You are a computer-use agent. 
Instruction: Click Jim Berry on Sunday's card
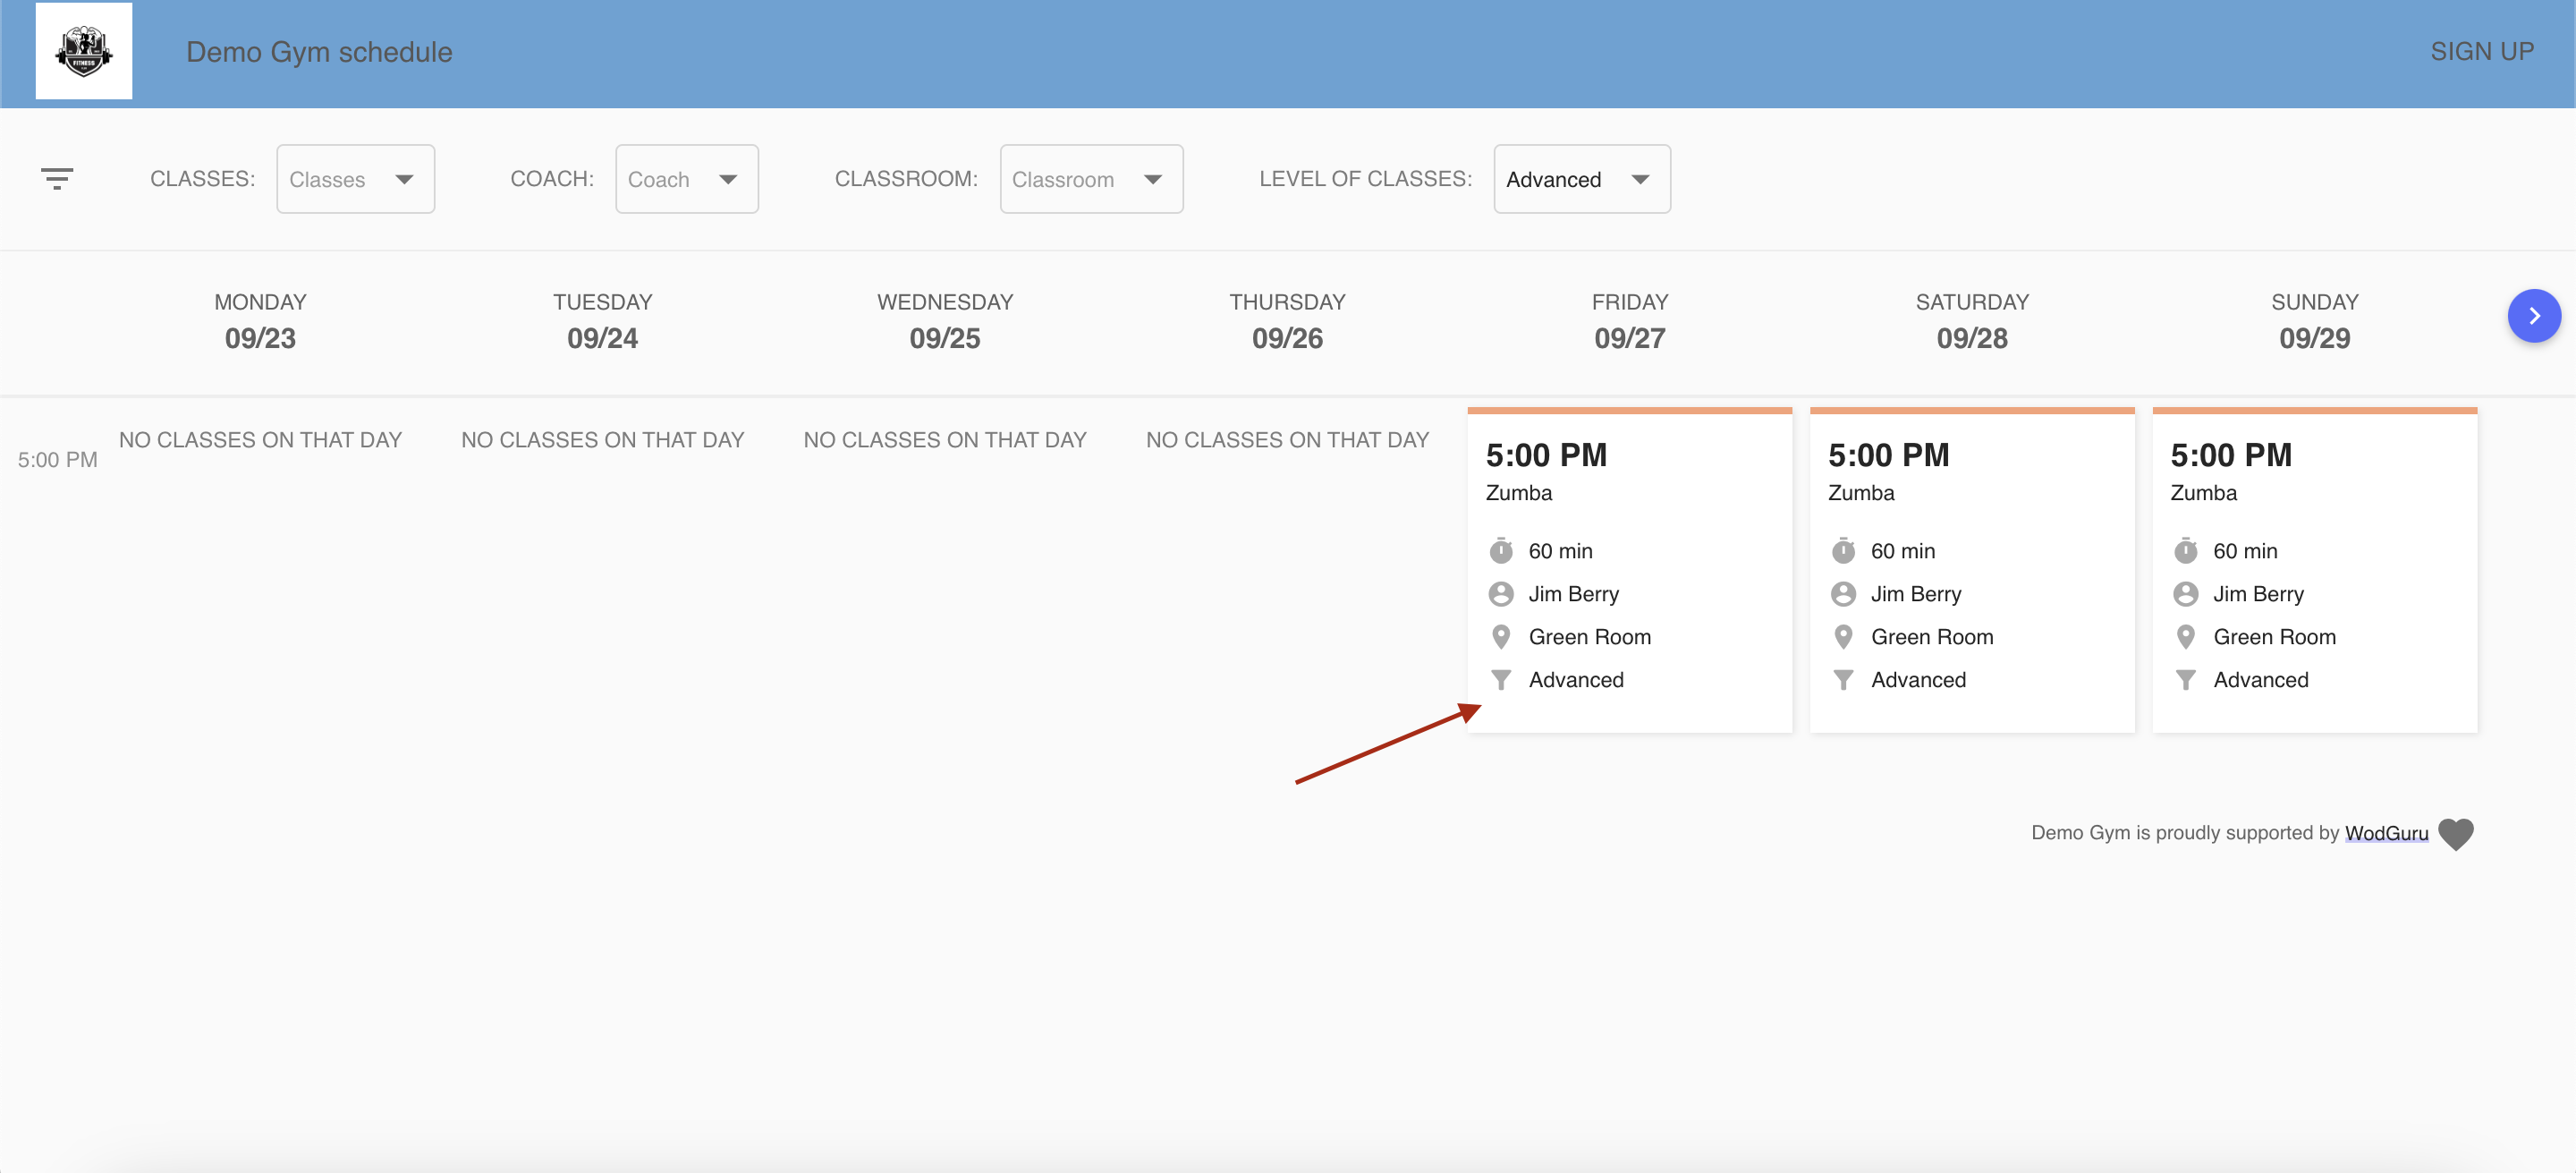tap(2258, 594)
